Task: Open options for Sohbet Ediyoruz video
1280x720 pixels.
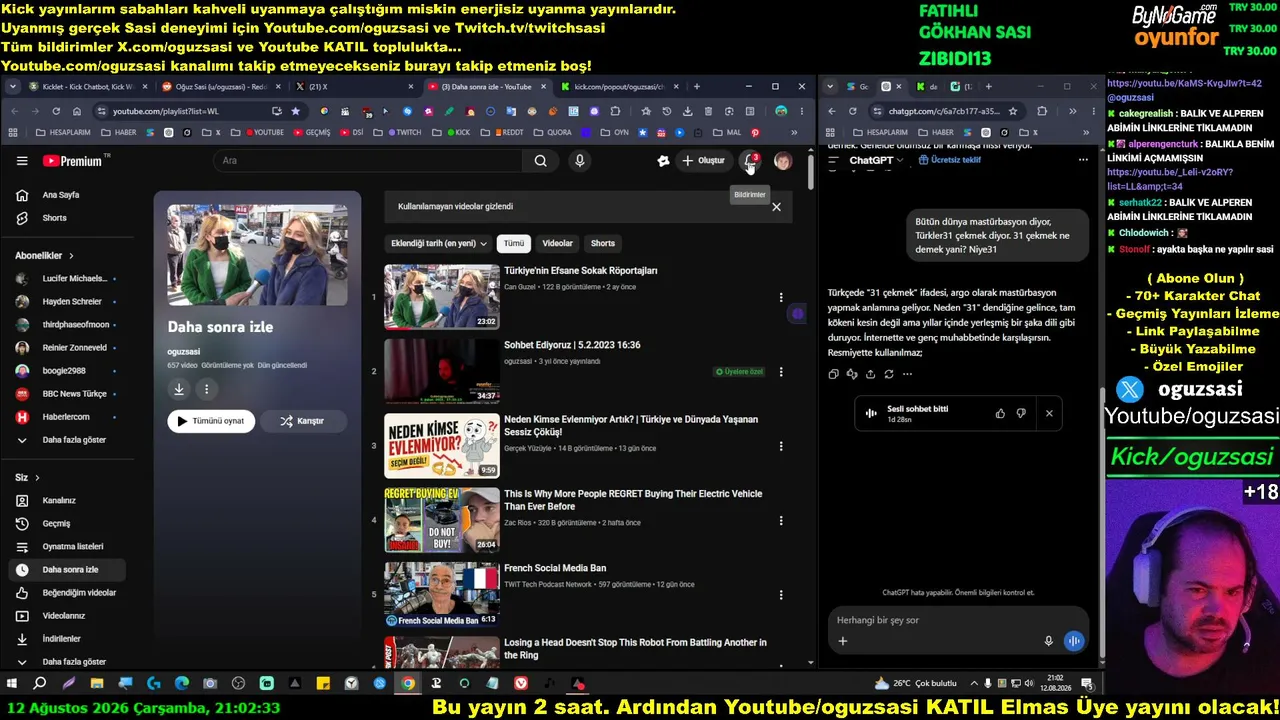Action: 781,372
